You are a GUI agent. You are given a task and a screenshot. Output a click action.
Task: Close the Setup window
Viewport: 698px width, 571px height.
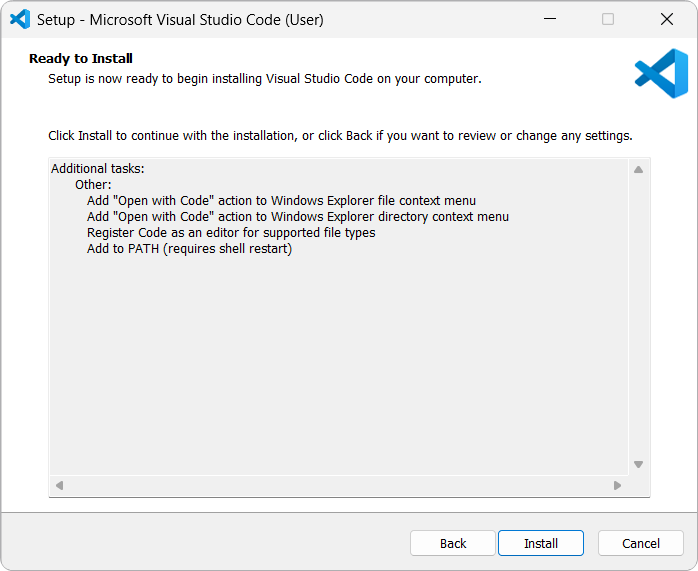(667, 19)
